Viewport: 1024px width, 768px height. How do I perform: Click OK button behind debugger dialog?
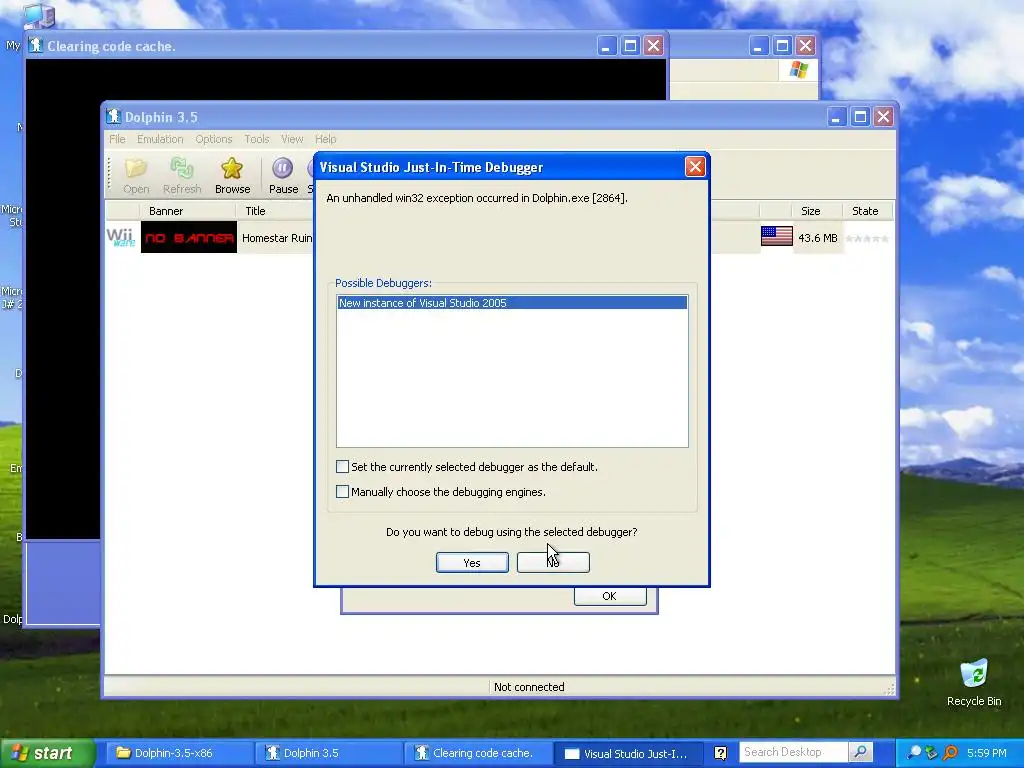click(610, 596)
